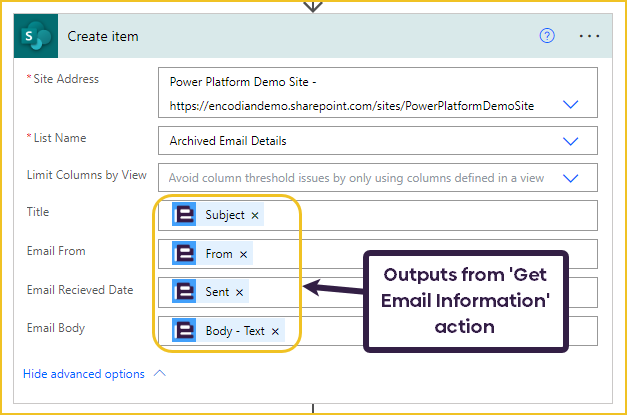
Task: Select the From dynamic content token
Action: (212, 253)
